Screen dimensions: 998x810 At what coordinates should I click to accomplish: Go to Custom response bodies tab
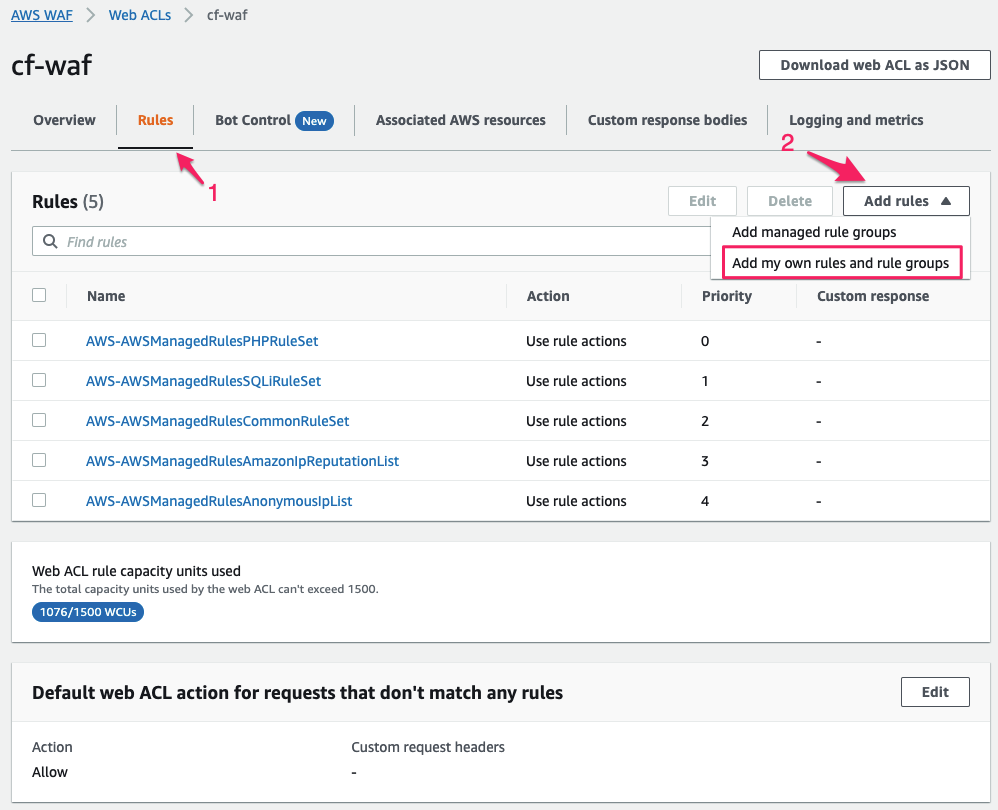point(667,120)
